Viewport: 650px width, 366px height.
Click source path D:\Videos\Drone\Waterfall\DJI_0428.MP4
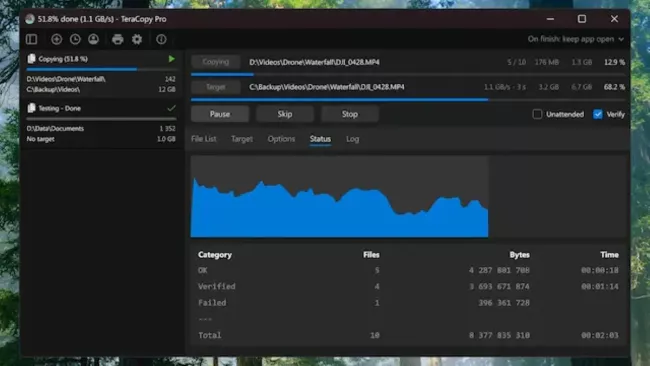pos(314,62)
